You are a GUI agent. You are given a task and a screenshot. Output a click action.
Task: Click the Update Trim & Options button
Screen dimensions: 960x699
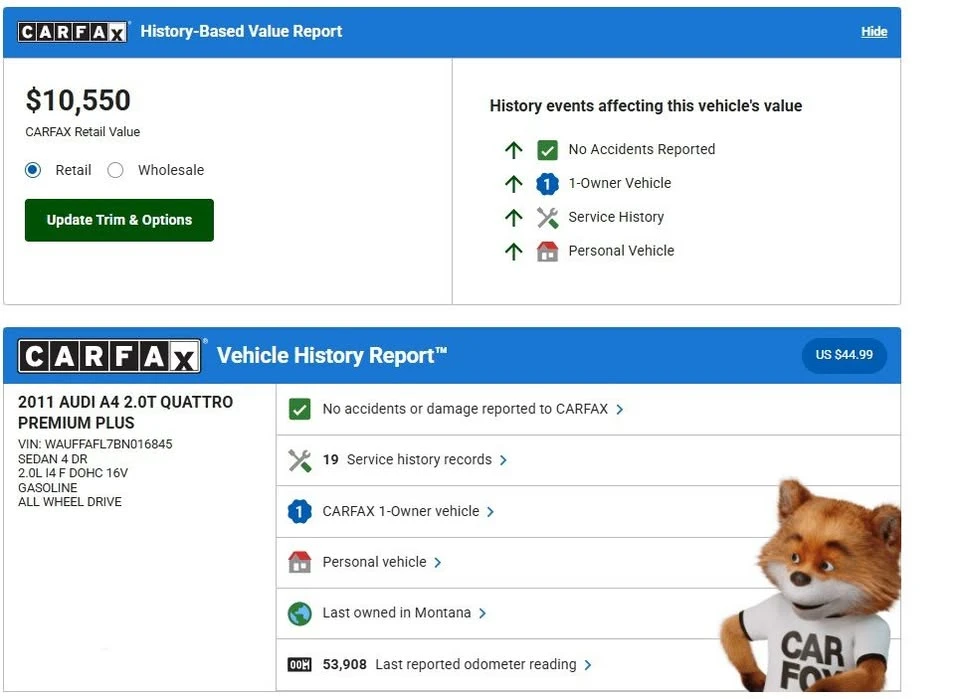(x=119, y=220)
